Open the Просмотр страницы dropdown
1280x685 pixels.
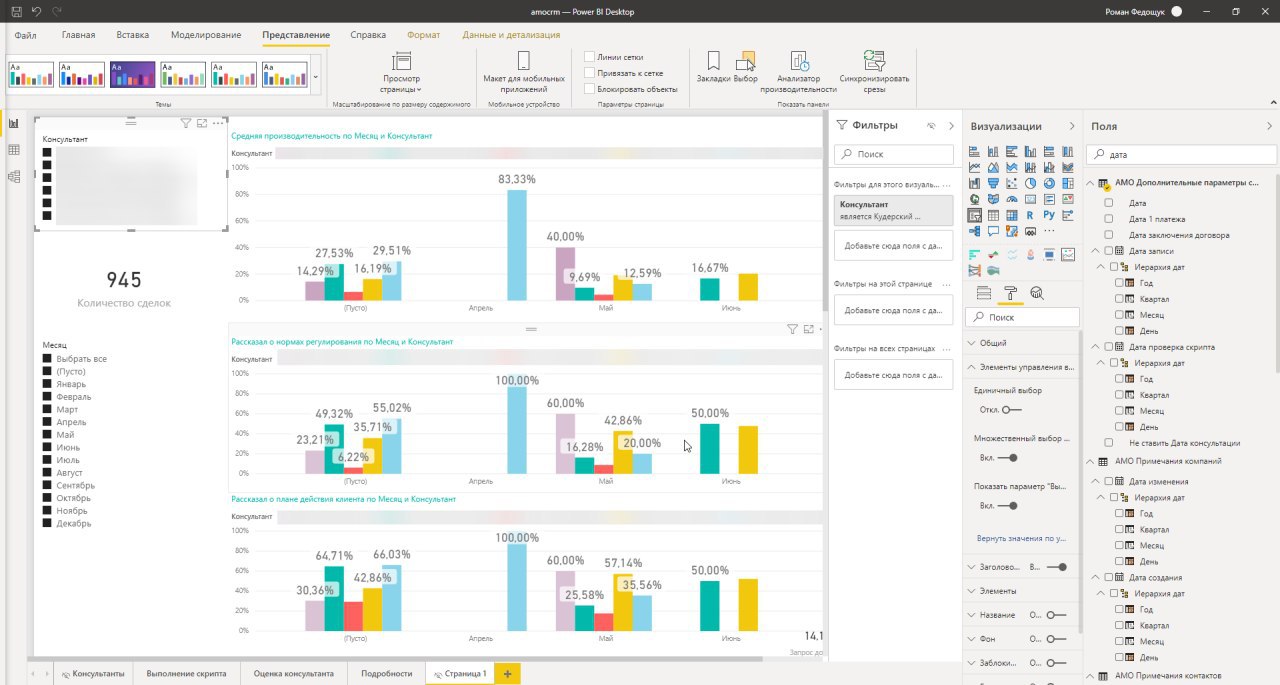401,70
